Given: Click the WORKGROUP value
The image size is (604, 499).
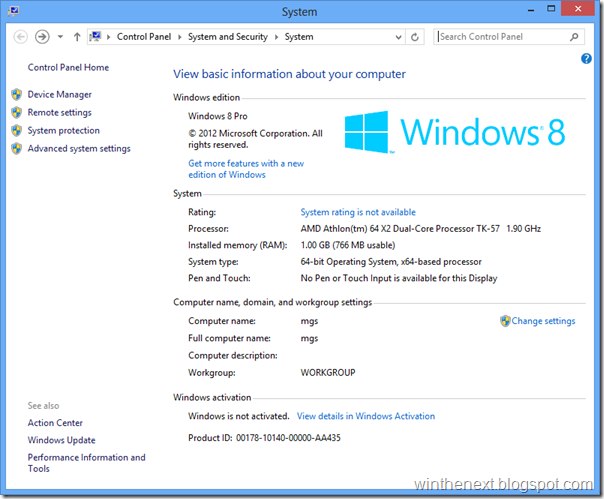Looking at the screenshot, I should click(x=328, y=373).
